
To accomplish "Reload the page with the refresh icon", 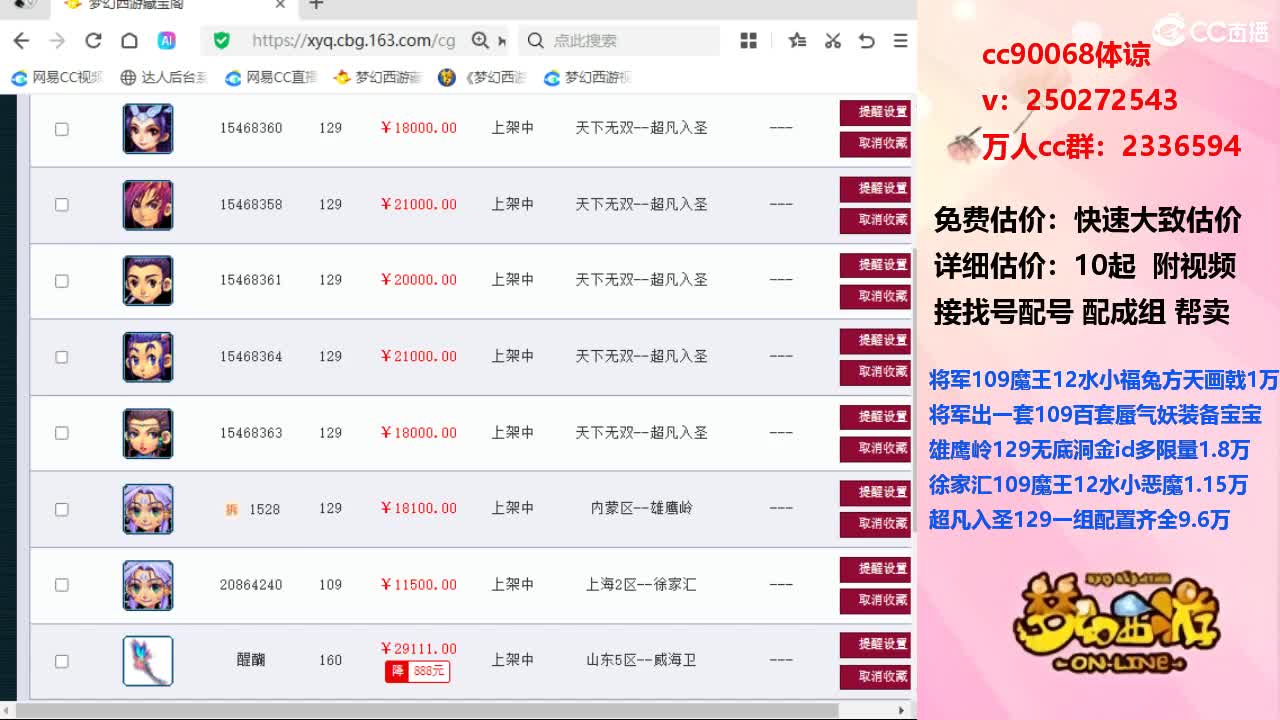I will tap(93, 41).
